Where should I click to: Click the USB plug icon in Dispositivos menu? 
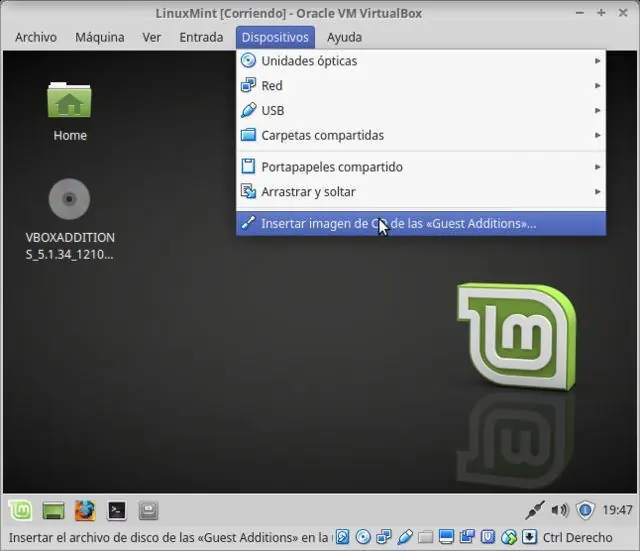click(x=248, y=110)
